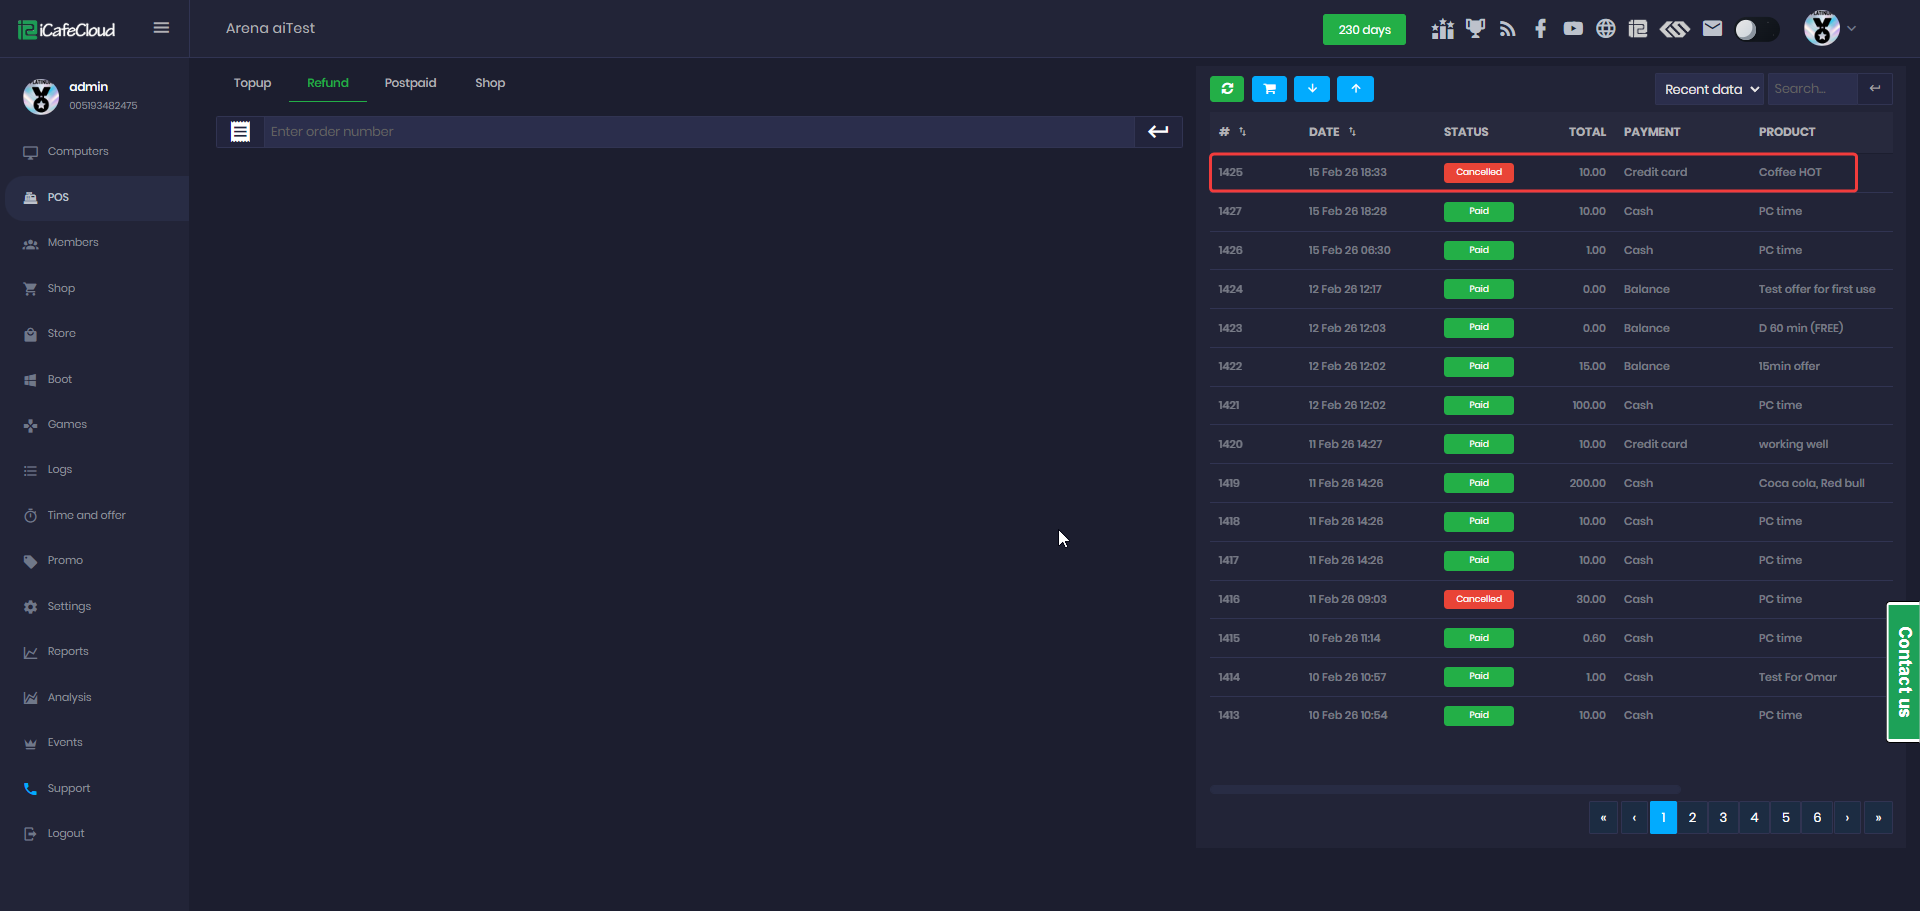Open the YouTube channel icon
The width and height of the screenshot is (1920, 911).
1573,29
